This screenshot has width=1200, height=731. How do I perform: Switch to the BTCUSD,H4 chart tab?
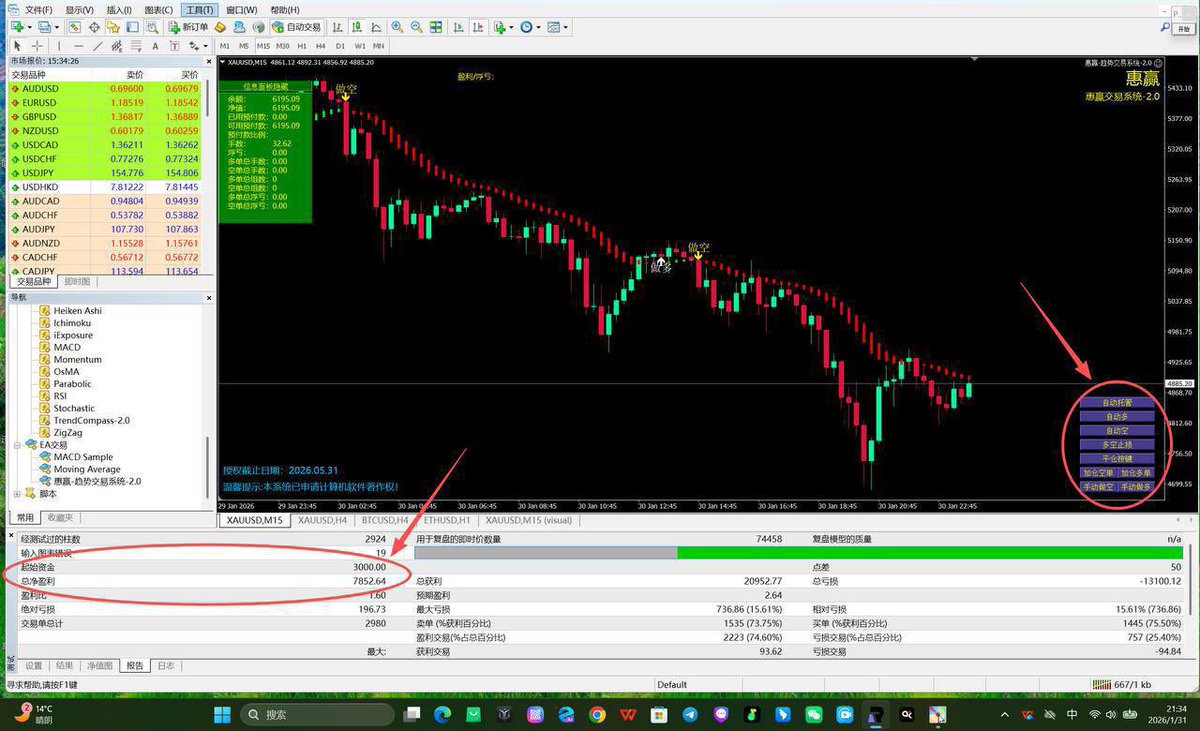pos(384,520)
